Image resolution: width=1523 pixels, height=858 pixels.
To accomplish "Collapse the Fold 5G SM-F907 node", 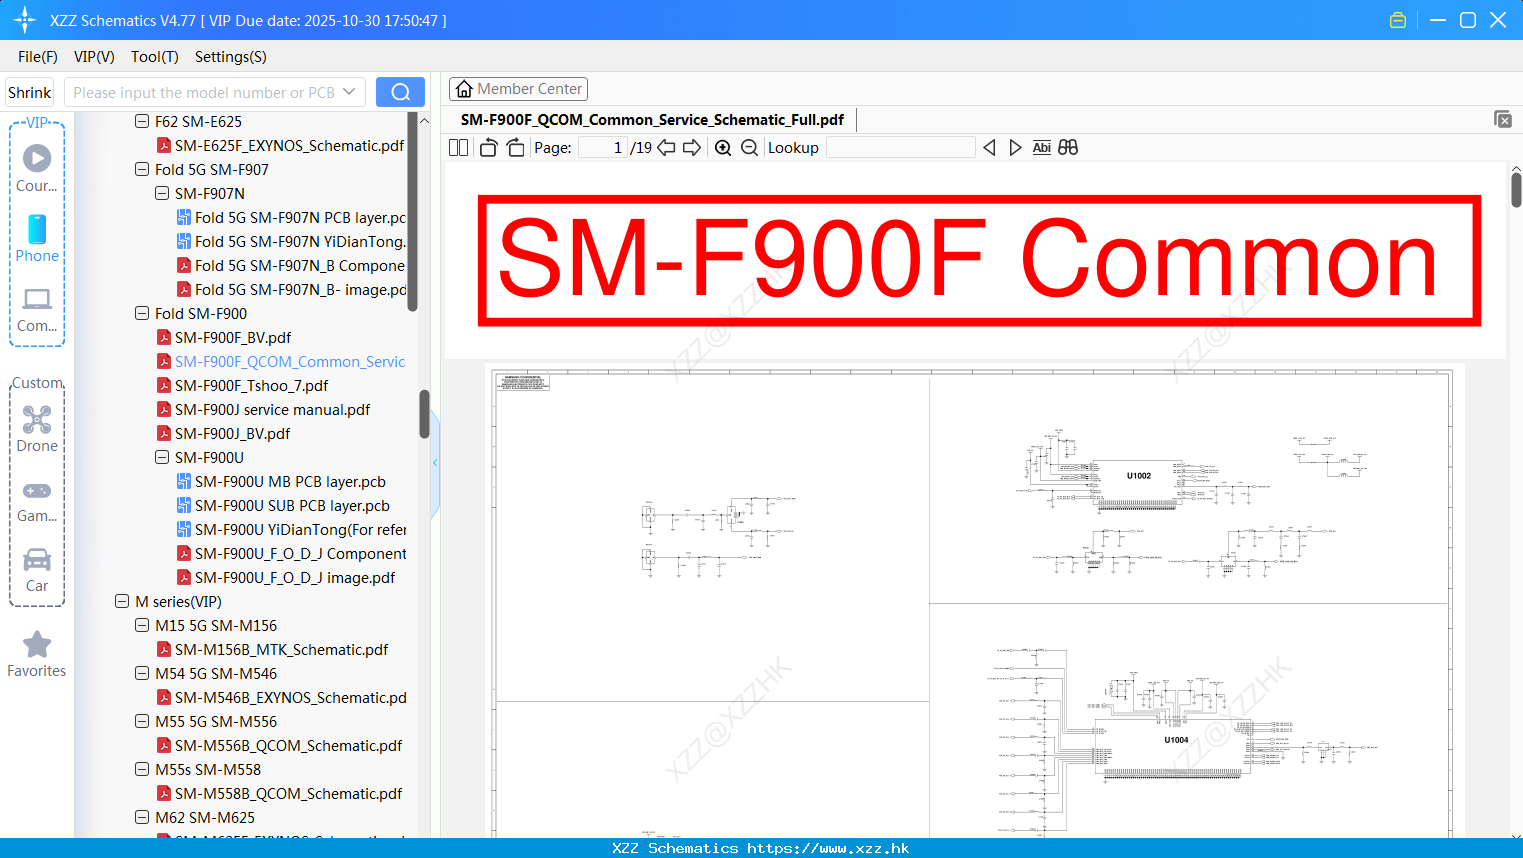I will (x=142, y=170).
